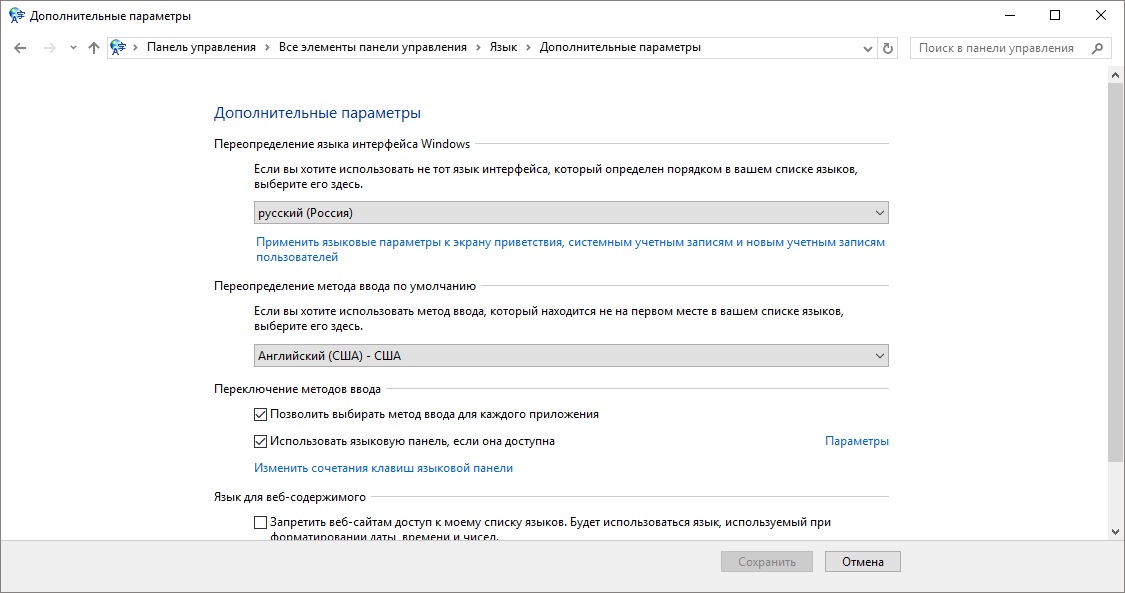This screenshot has width=1125, height=593.
Task: Toggle "Позволить выбирать метод ввода" checkbox
Action: (x=261, y=414)
